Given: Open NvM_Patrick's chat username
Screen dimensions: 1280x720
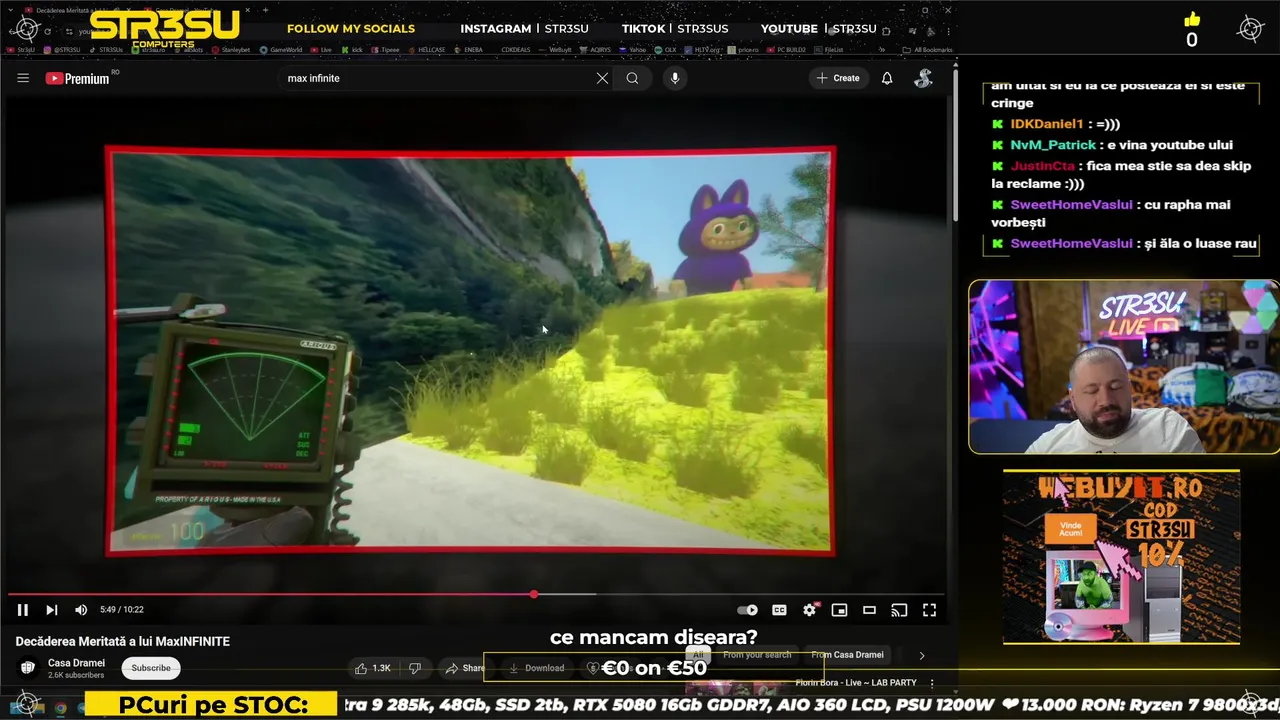Looking at the screenshot, I should point(1053,145).
